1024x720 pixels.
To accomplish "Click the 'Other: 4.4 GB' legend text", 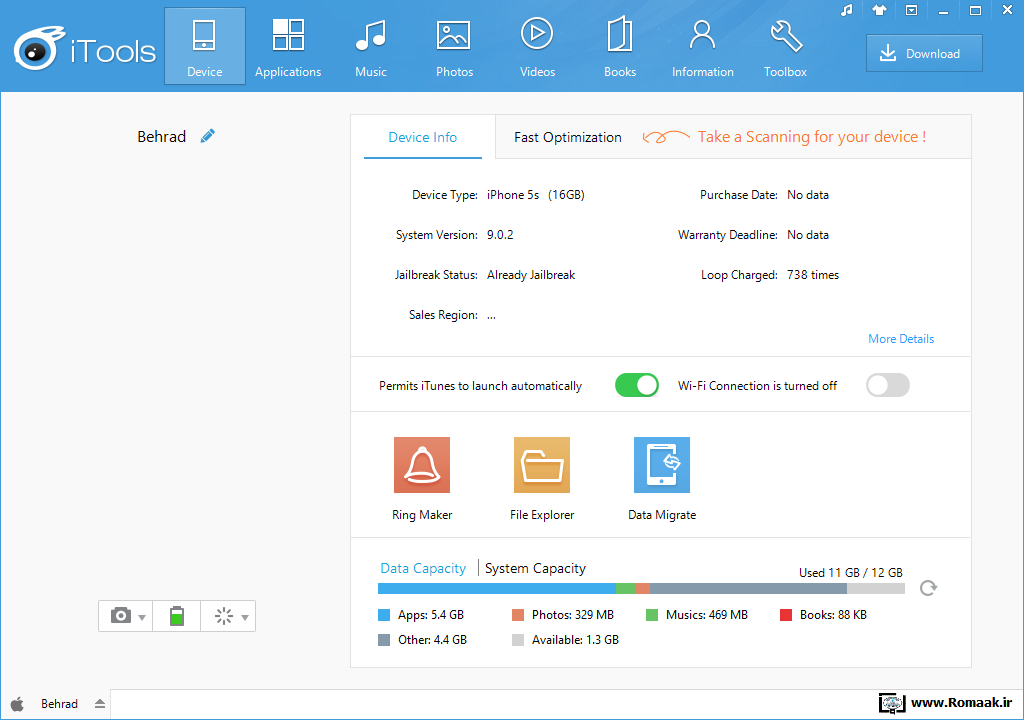I will (432, 640).
